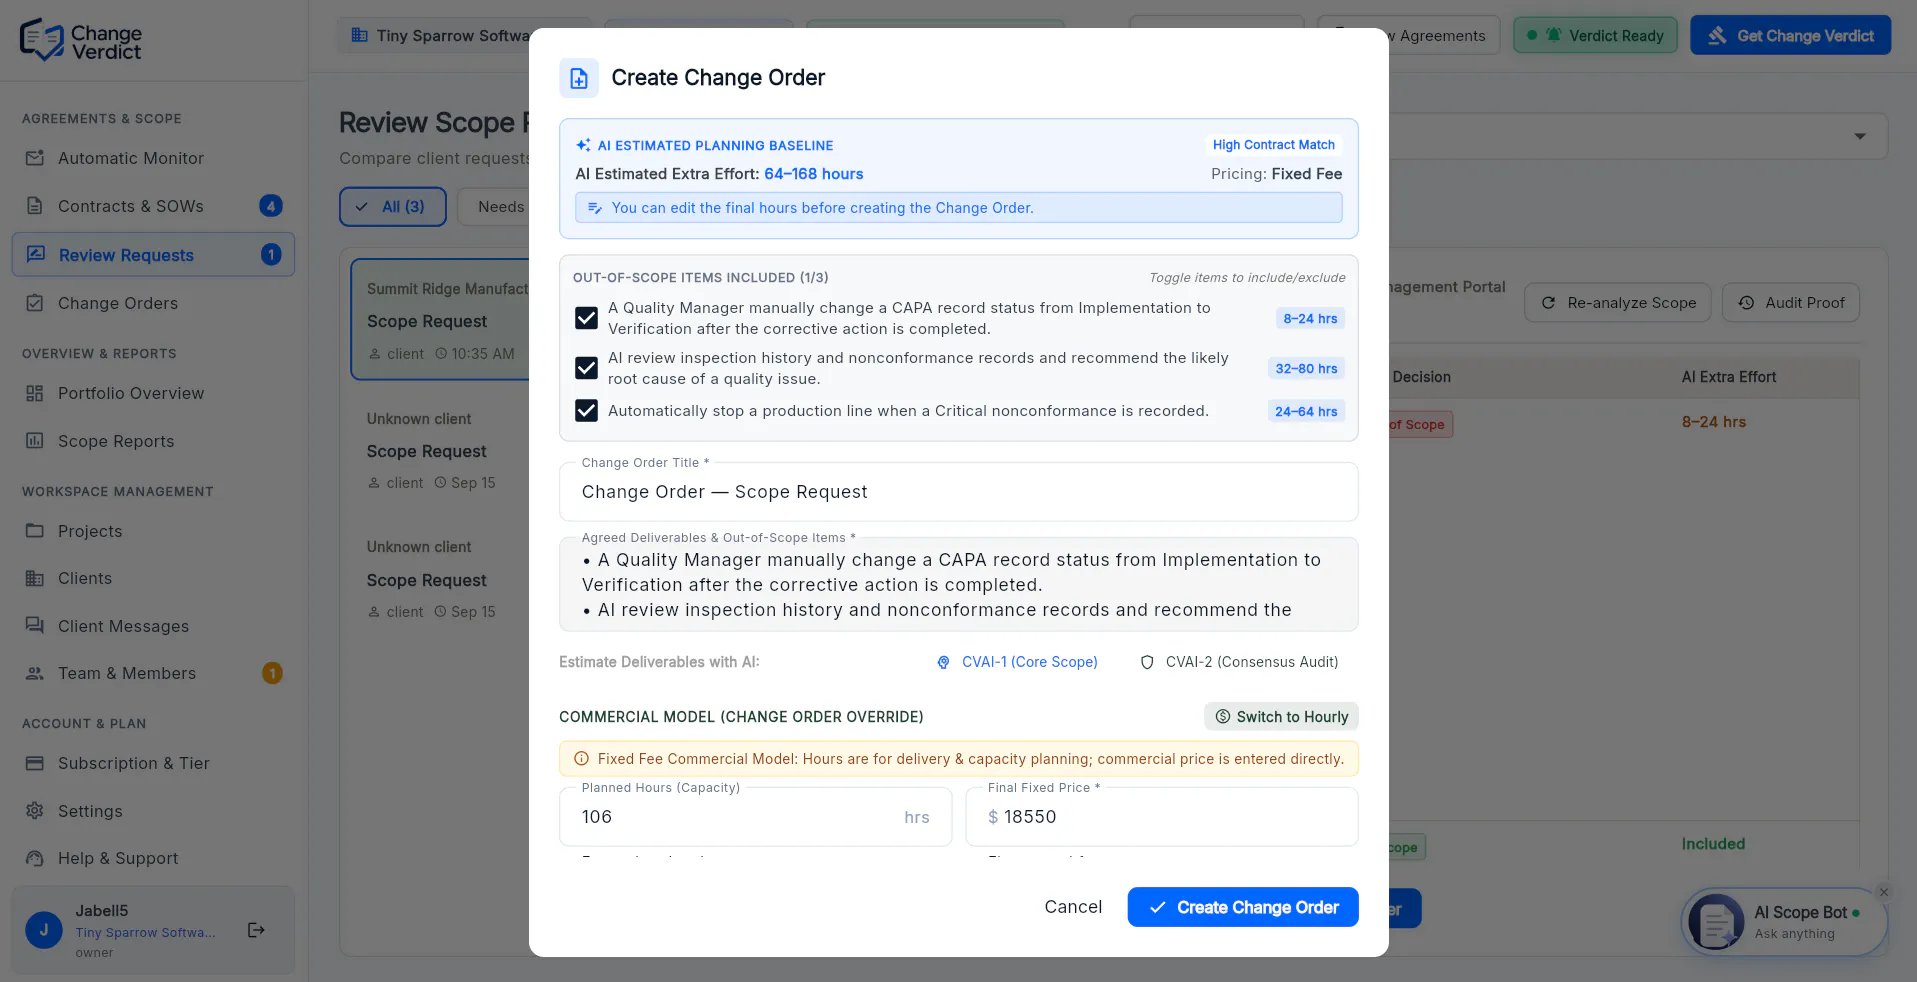This screenshot has width=1917, height=982.
Task: Edit the Final Fixed Price field
Action: [x=1161, y=817]
